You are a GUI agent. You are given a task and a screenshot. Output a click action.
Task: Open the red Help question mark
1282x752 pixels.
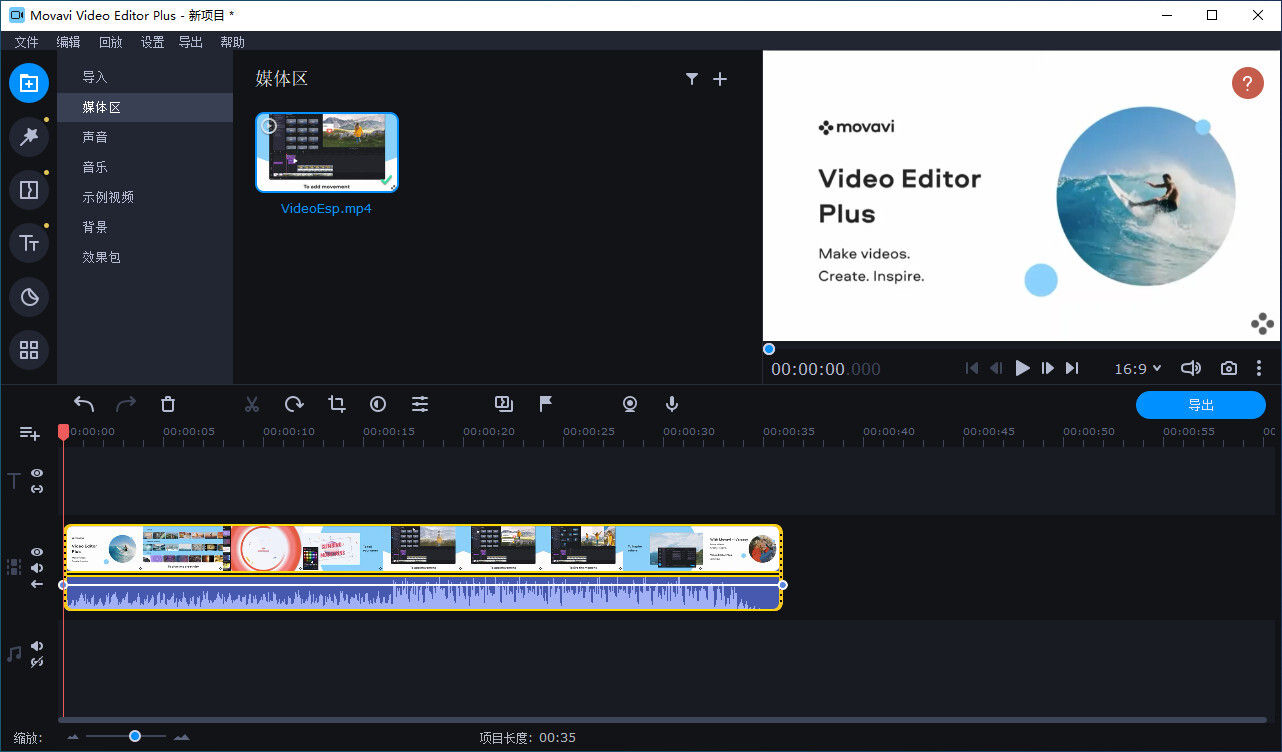pyautogui.click(x=1247, y=83)
